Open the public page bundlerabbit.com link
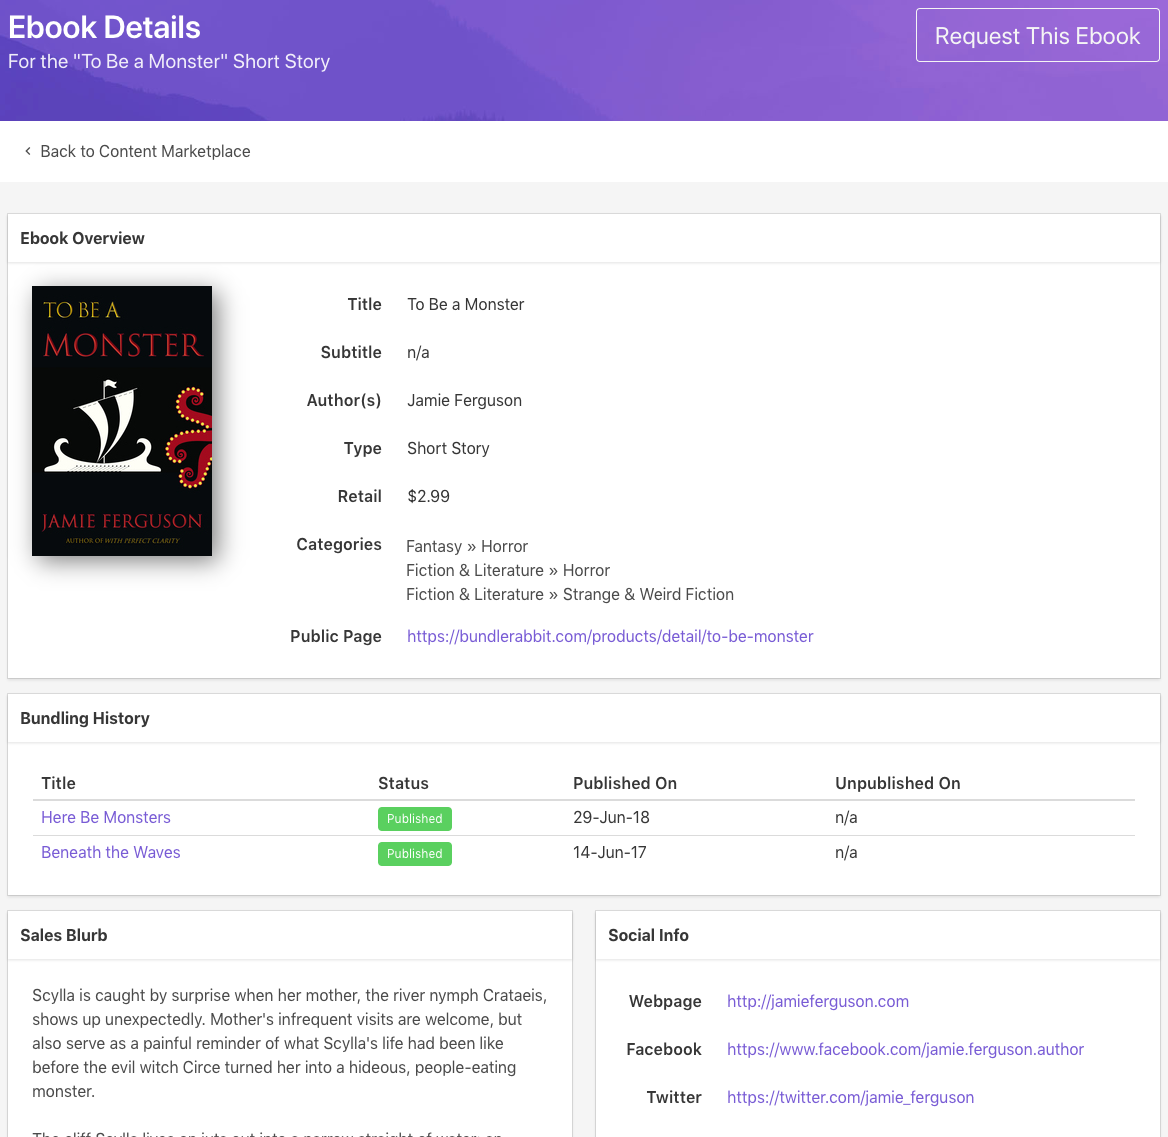Image resolution: width=1168 pixels, height=1137 pixels. pos(610,636)
